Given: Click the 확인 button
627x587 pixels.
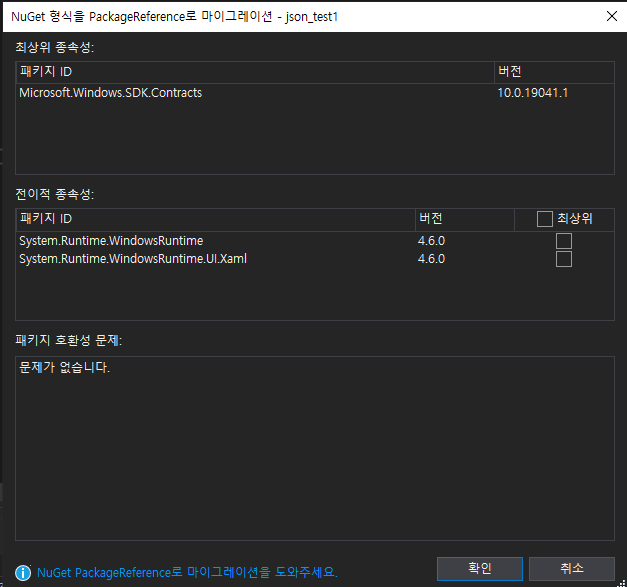Looking at the screenshot, I should [x=479, y=568].
